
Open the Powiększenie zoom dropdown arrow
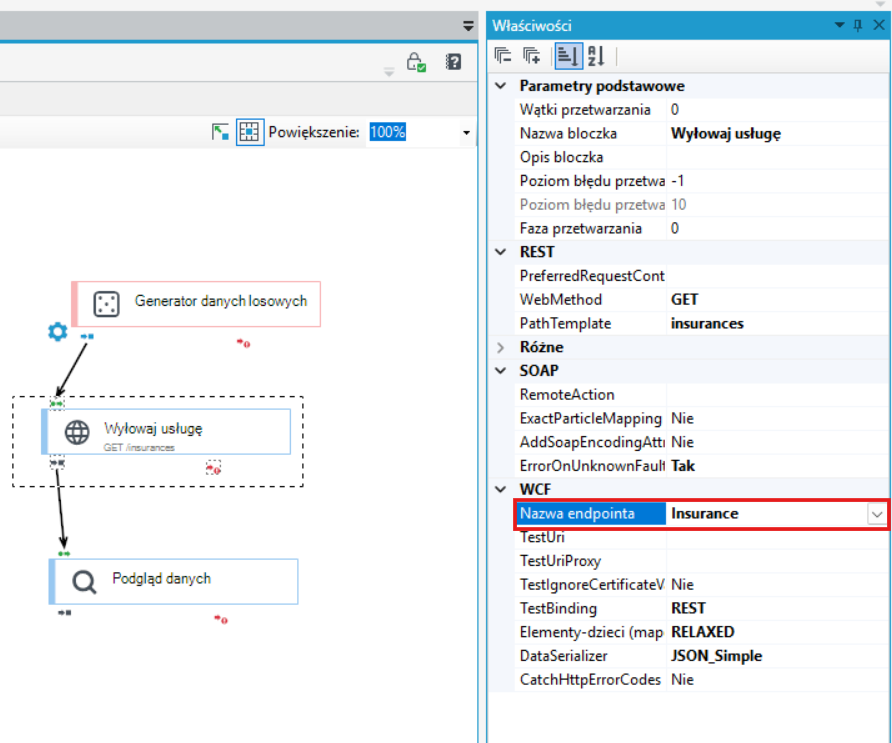click(x=466, y=133)
